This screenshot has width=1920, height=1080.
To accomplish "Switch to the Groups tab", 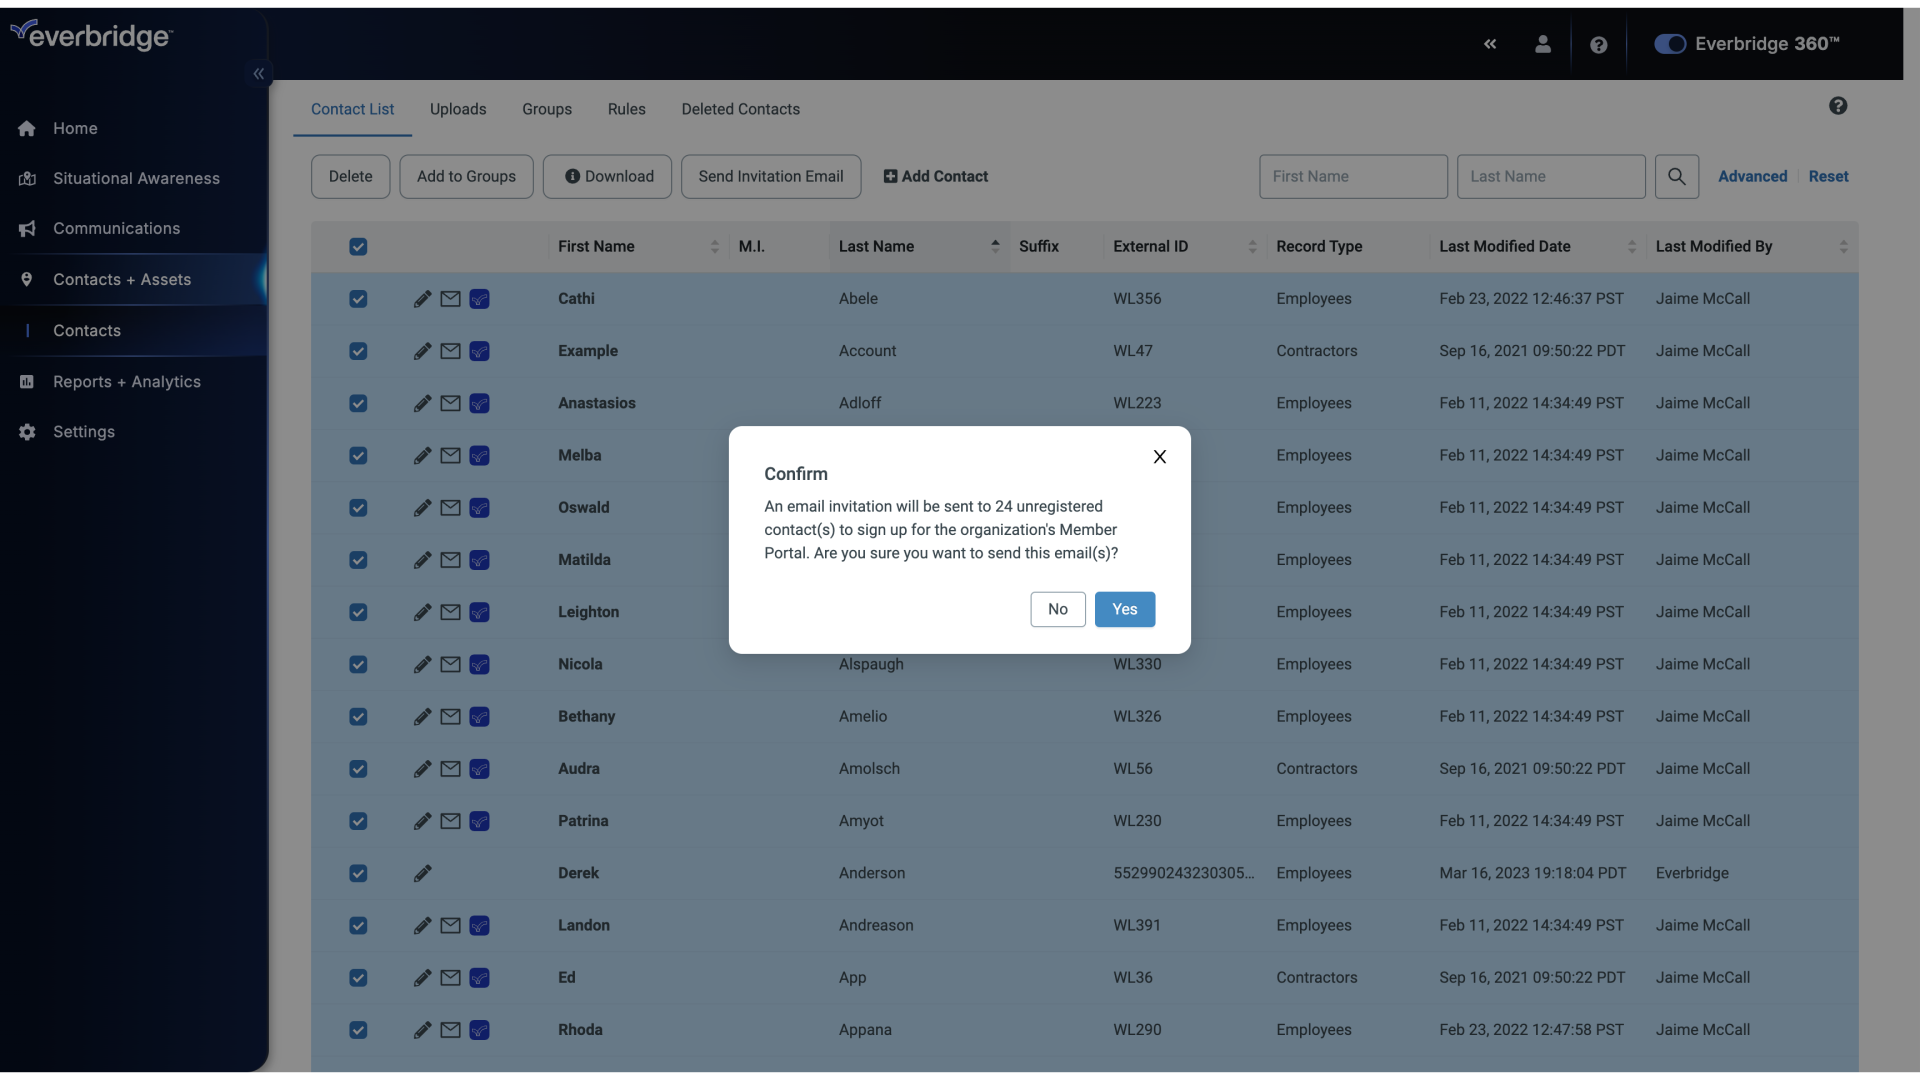I will click(x=547, y=109).
